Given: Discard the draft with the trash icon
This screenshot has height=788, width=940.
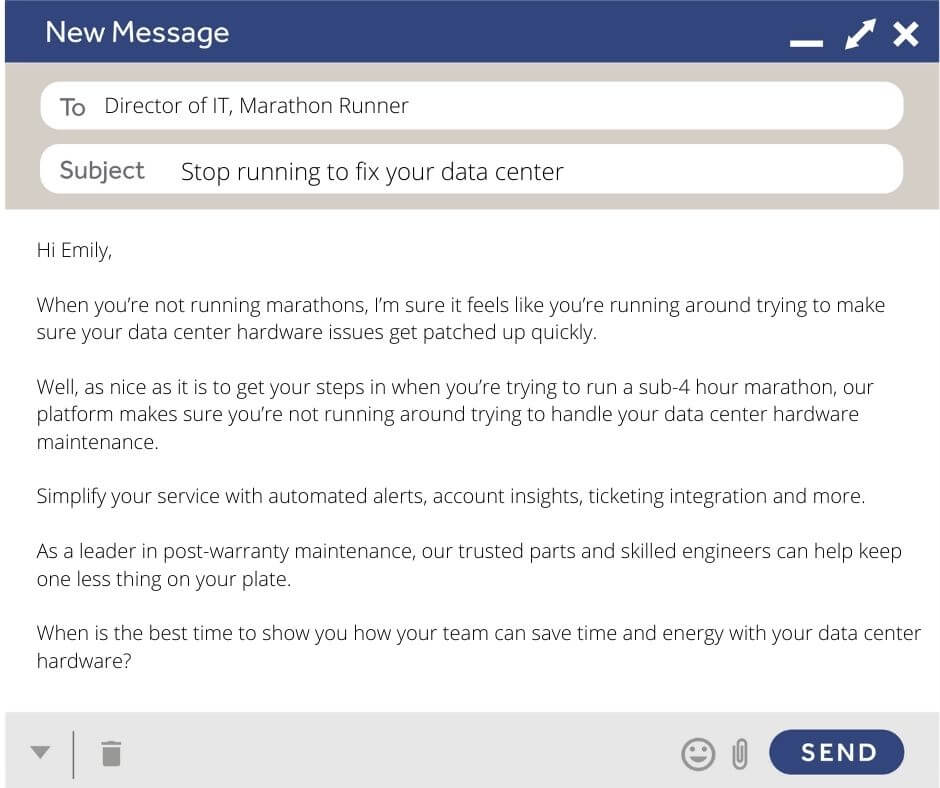Looking at the screenshot, I should tap(111, 753).
